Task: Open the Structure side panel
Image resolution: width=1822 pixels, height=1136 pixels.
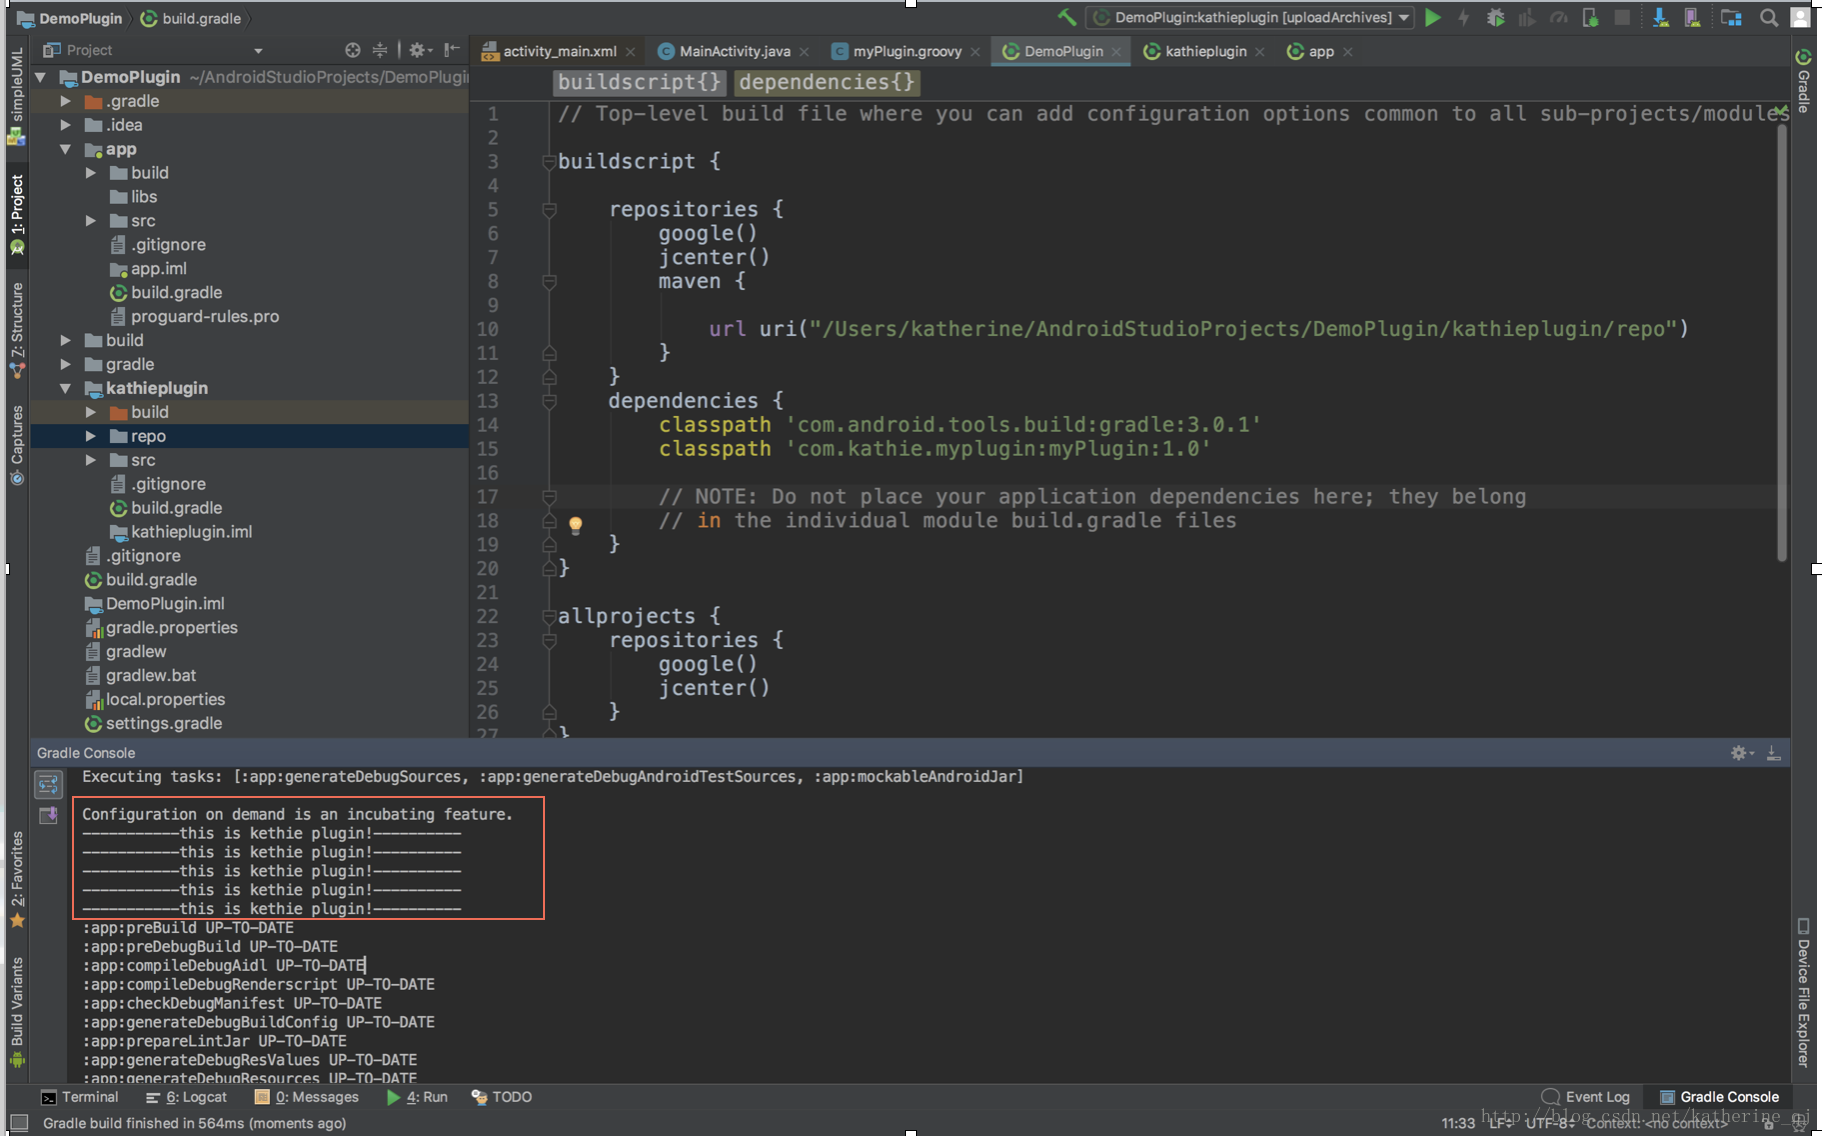Action: pyautogui.click(x=17, y=329)
